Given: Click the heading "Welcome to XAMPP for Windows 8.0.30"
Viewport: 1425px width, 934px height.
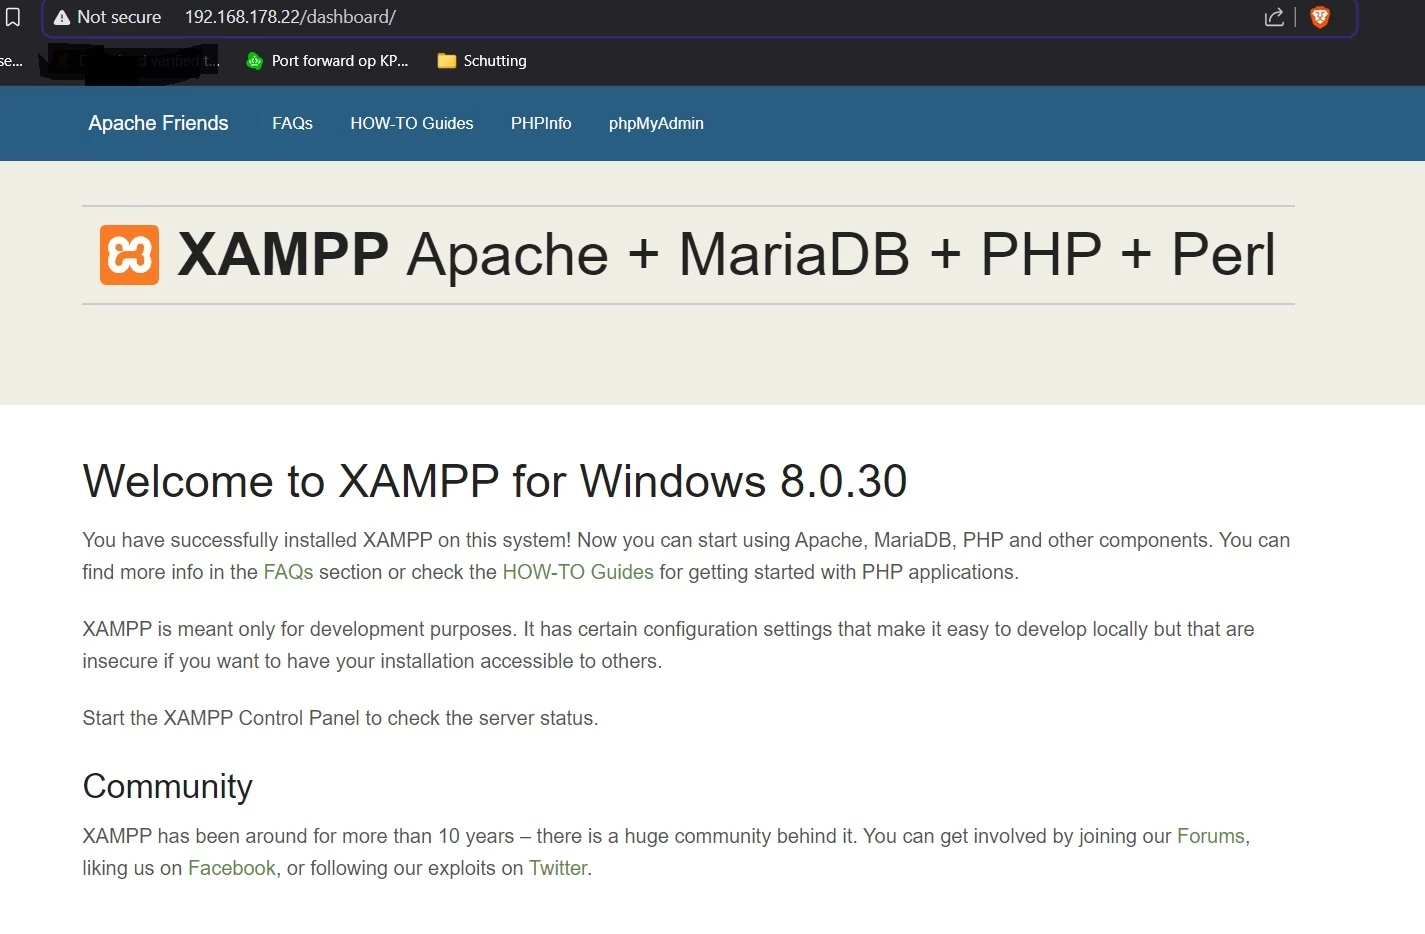Looking at the screenshot, I should coord(495,481).
